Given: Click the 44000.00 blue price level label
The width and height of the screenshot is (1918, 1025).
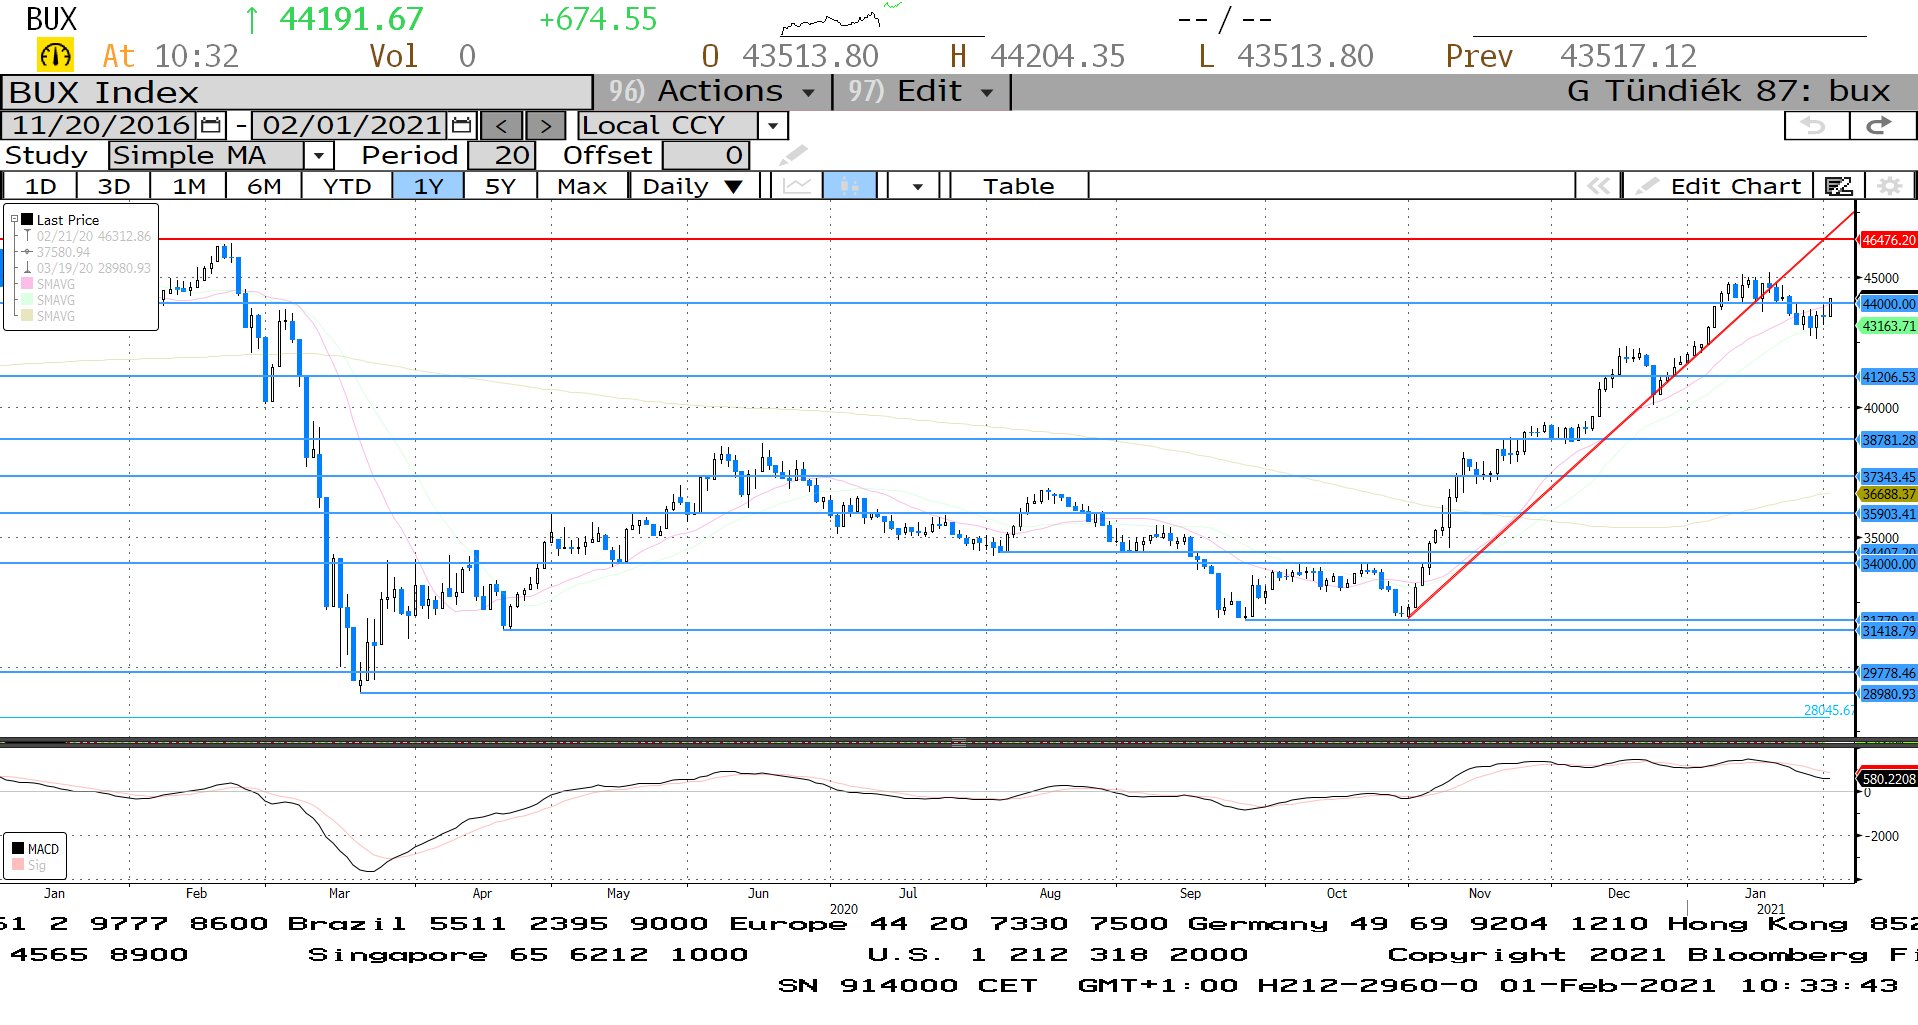Looking at the screenshot, I should point(1888,304).
